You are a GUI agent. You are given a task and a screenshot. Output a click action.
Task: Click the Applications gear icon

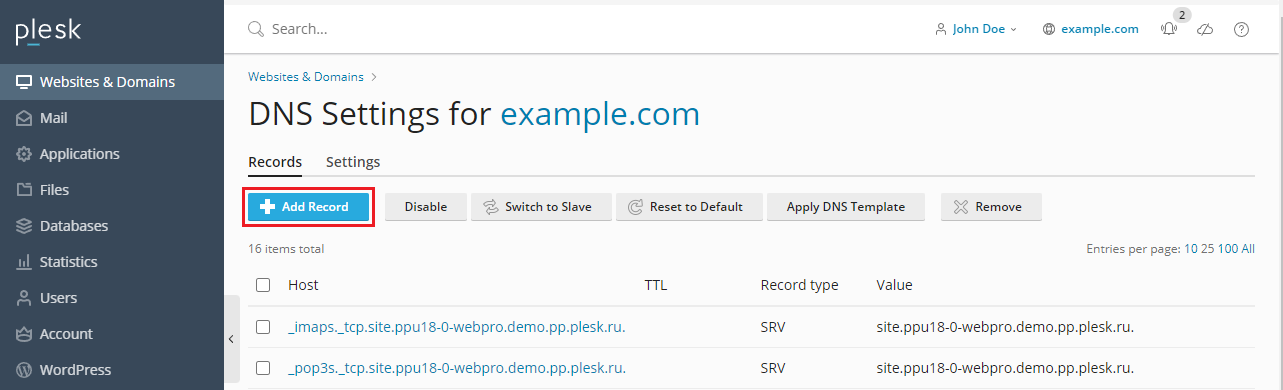tap(24, 154)
